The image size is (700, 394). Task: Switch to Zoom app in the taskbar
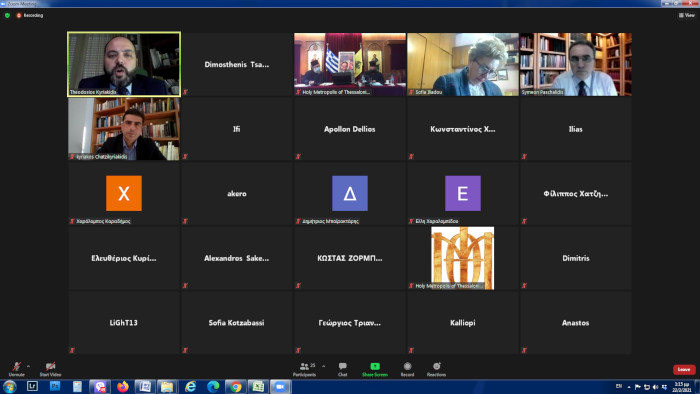click(280, 386)
